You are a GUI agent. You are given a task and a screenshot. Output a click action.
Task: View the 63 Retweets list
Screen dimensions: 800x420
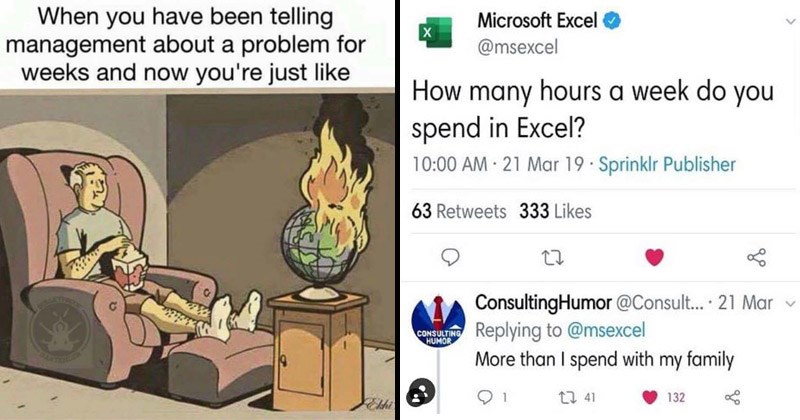coord(459,211)
